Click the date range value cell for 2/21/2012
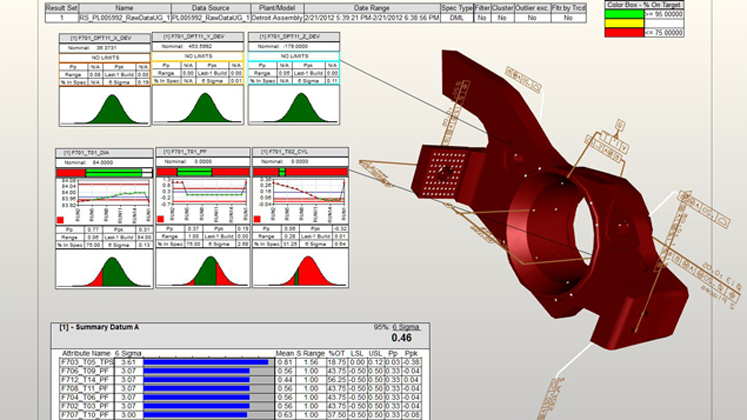 [372, 18]
